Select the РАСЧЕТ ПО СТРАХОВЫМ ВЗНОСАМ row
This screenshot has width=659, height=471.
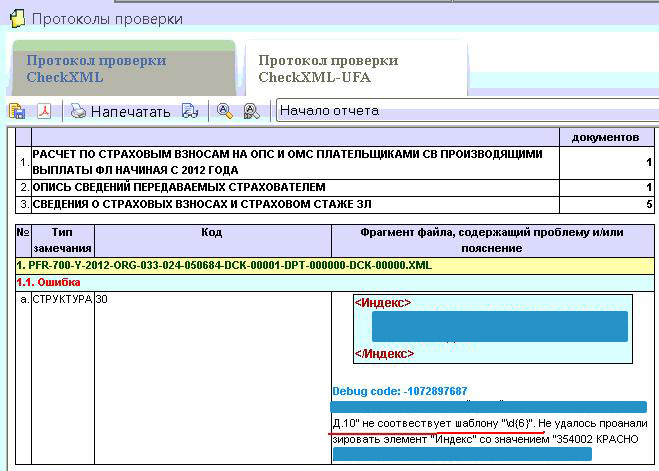coord(335,162)
